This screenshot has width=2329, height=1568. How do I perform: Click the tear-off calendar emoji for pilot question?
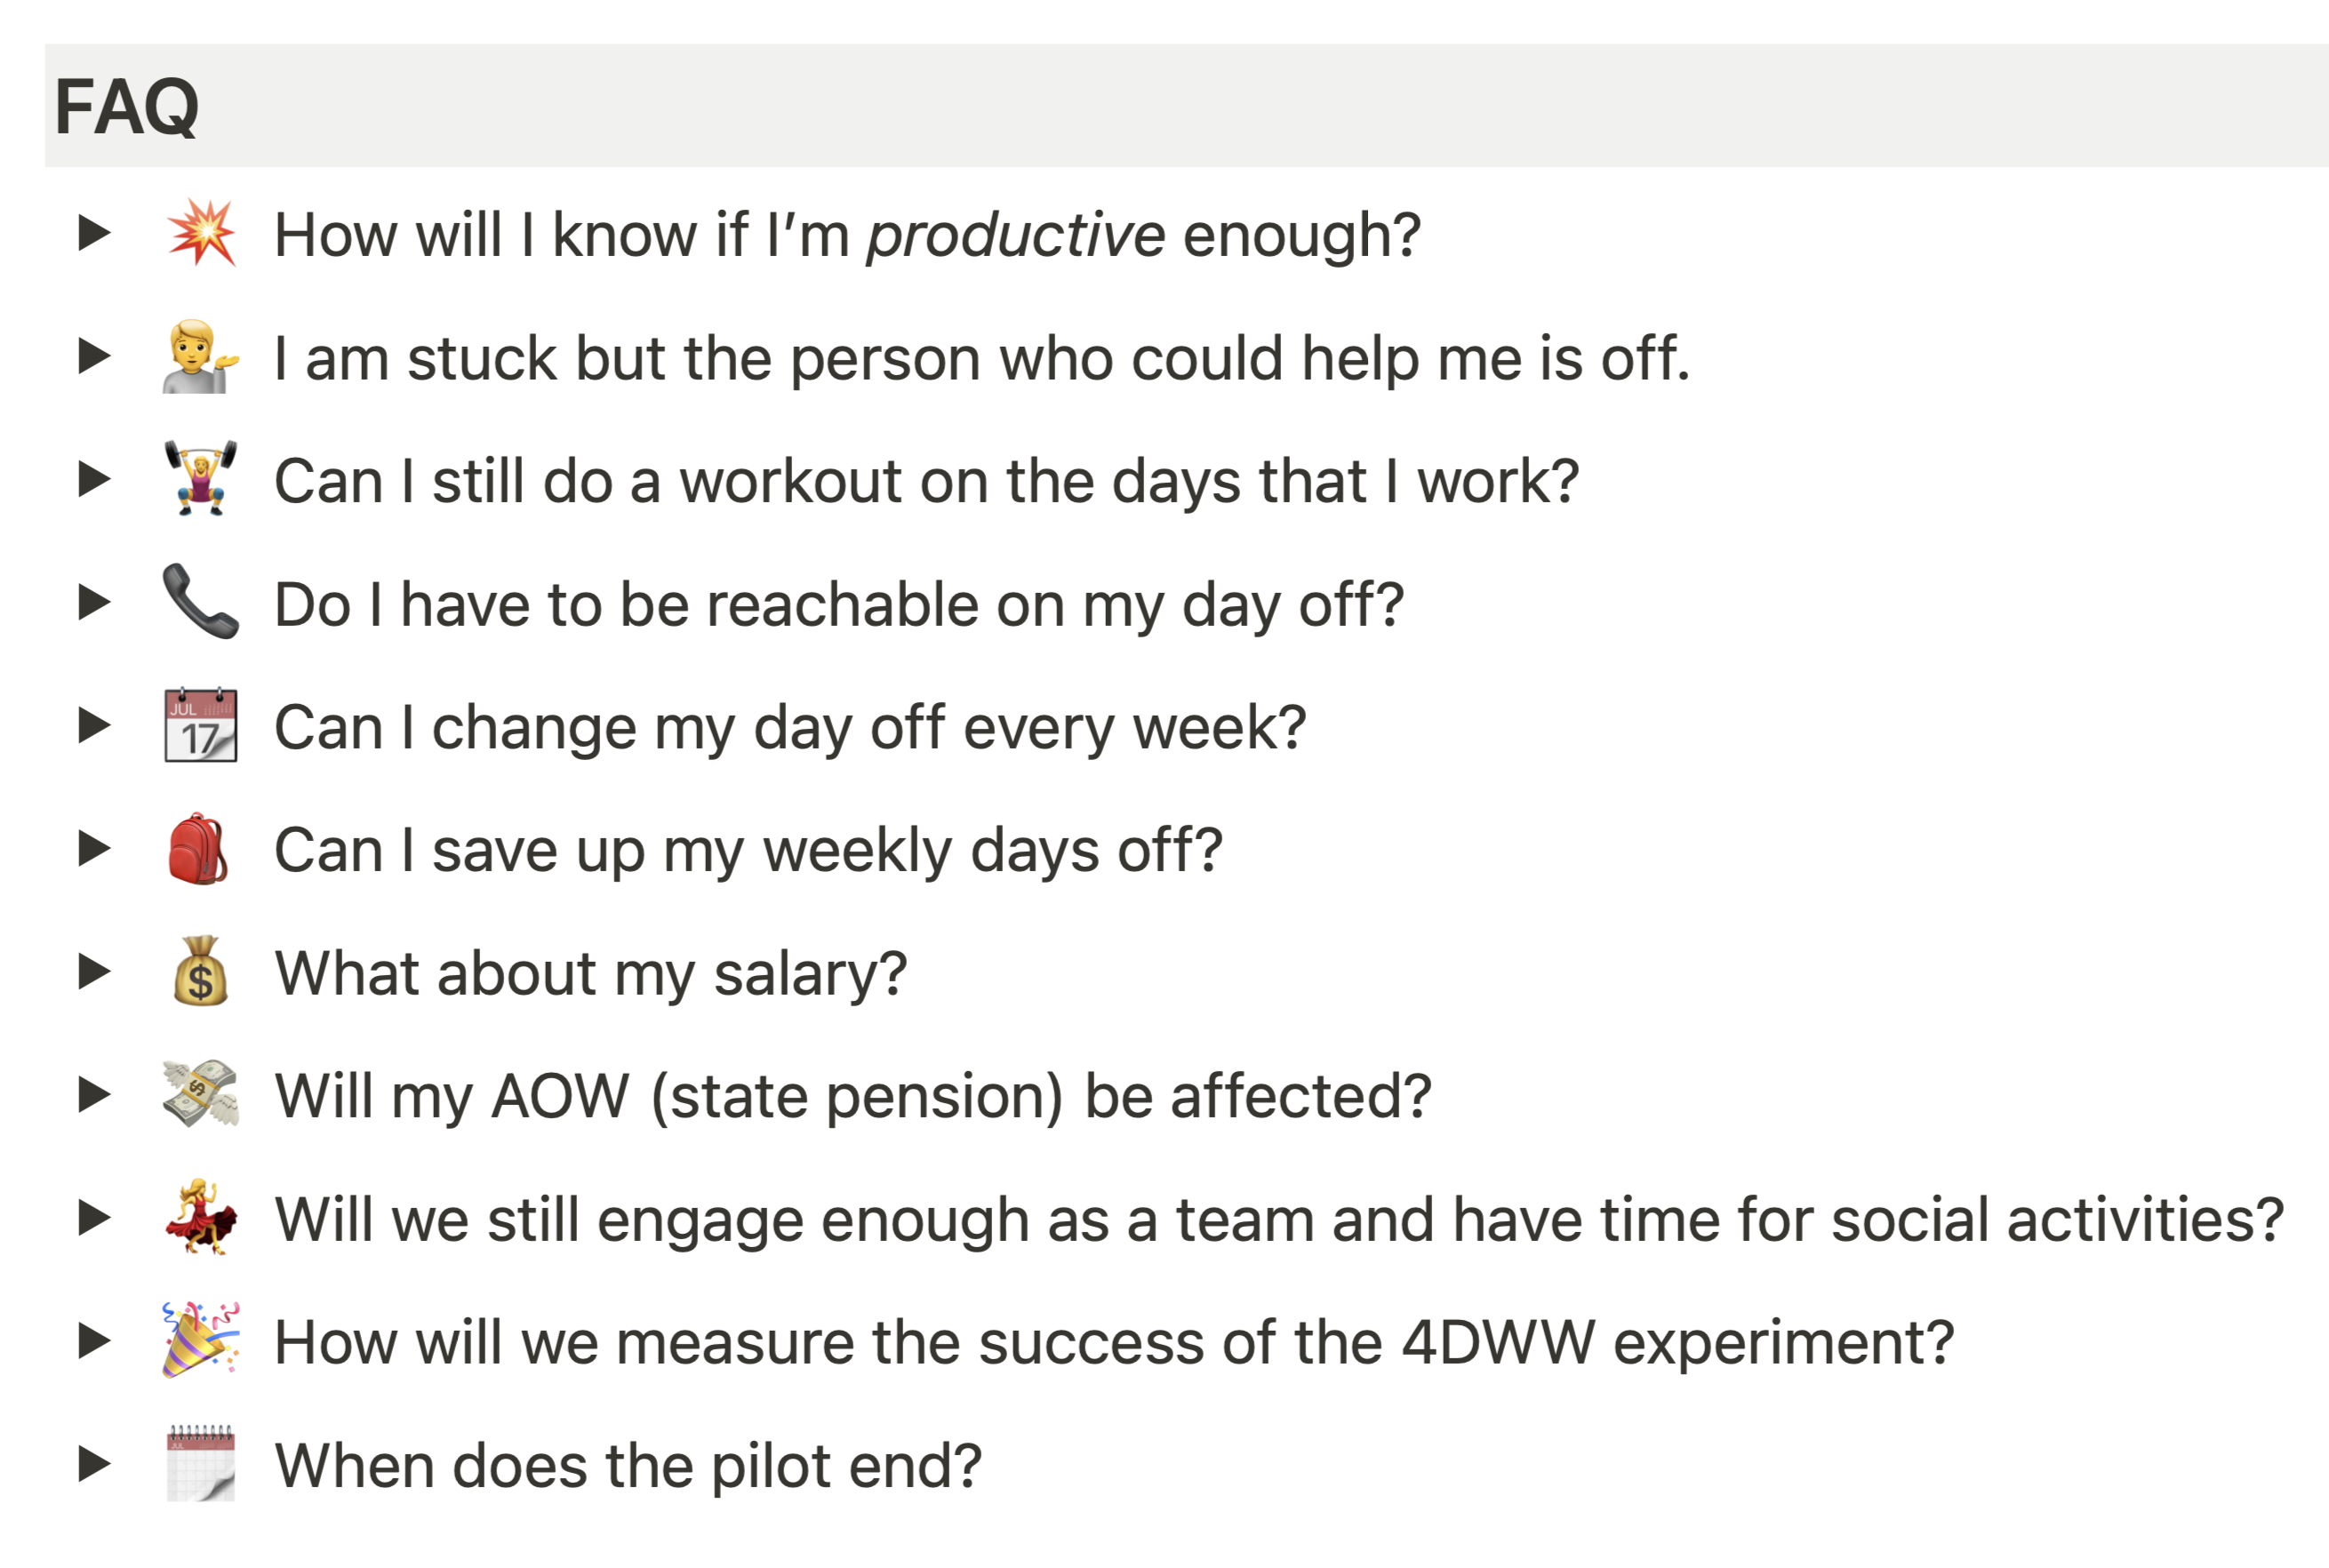click(201, 1463)
